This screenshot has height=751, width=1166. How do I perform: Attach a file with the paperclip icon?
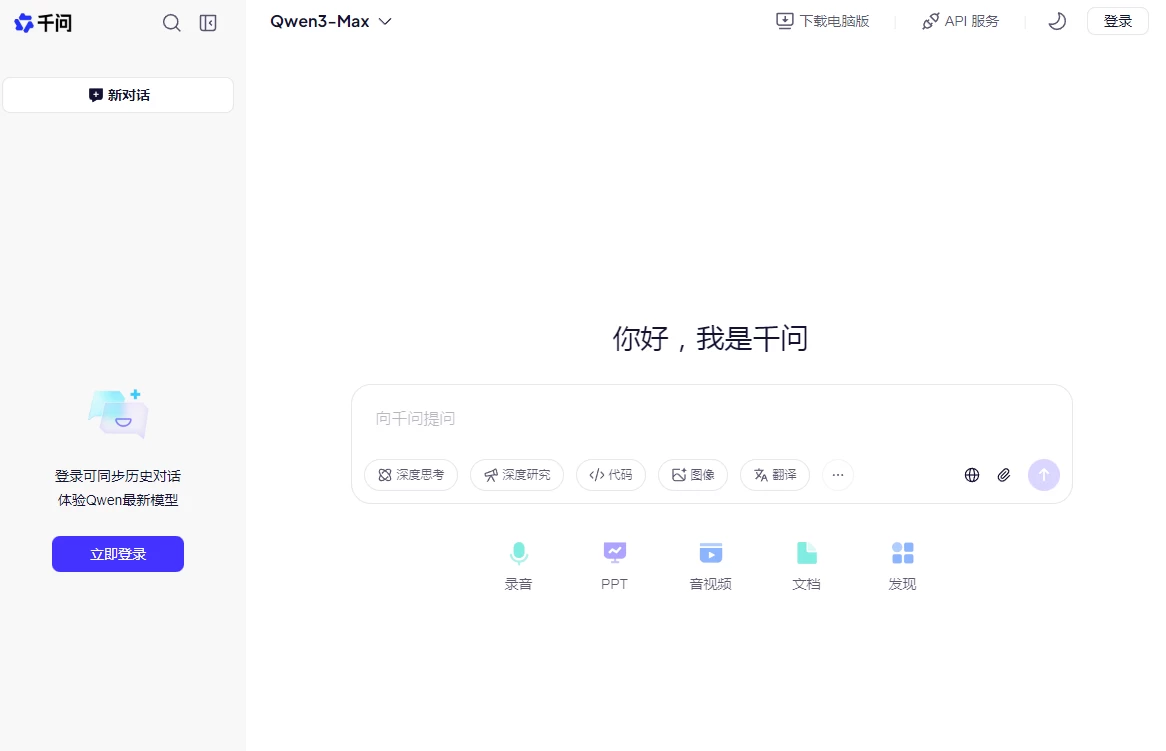(1004, 475)
